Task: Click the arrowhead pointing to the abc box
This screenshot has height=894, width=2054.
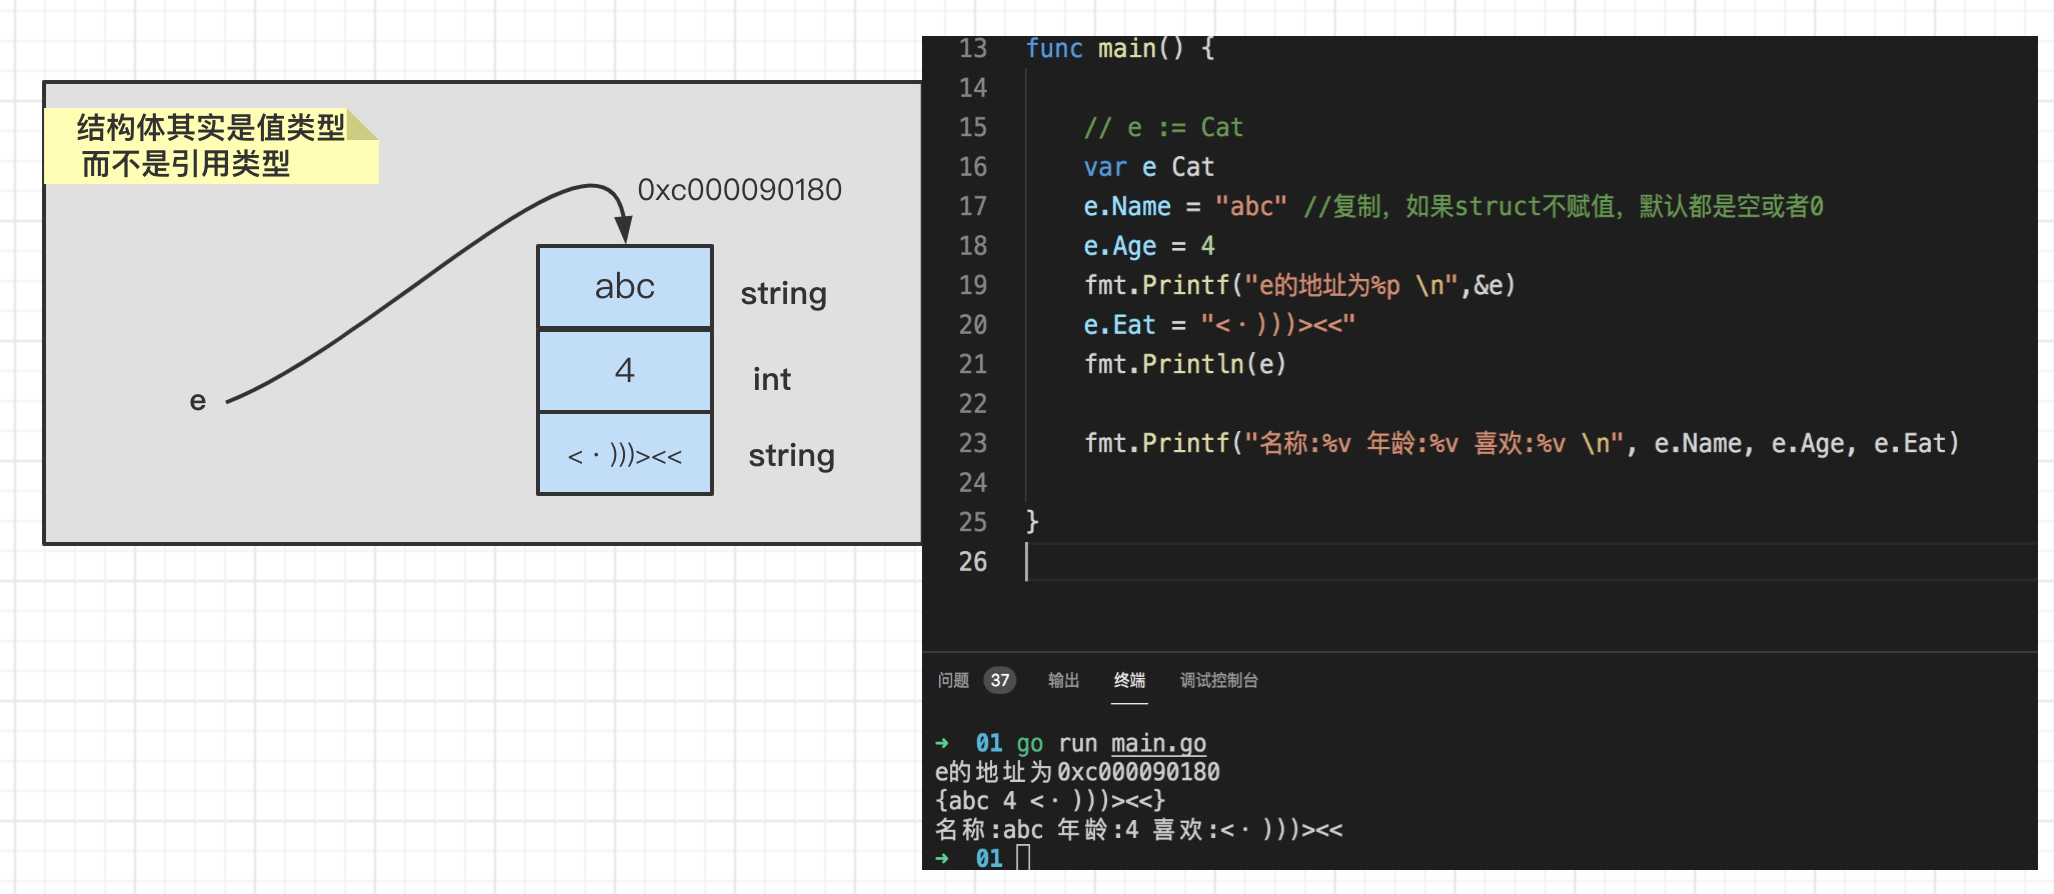Action: [623, 231]
